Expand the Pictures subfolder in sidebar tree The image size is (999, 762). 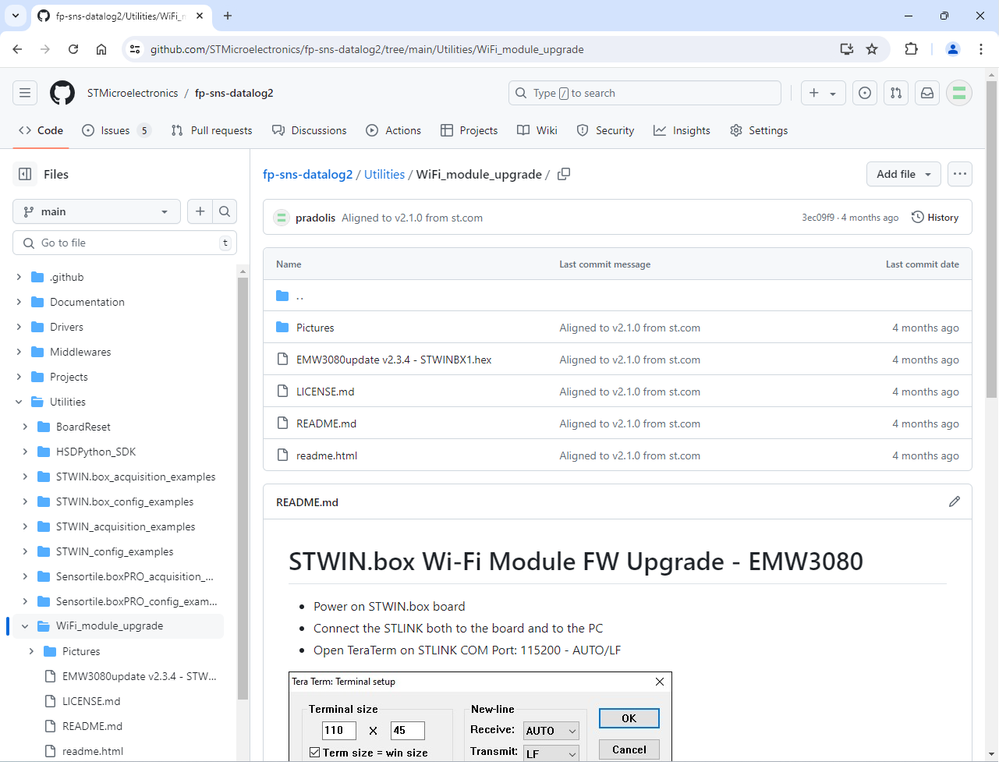coord(31,651)
